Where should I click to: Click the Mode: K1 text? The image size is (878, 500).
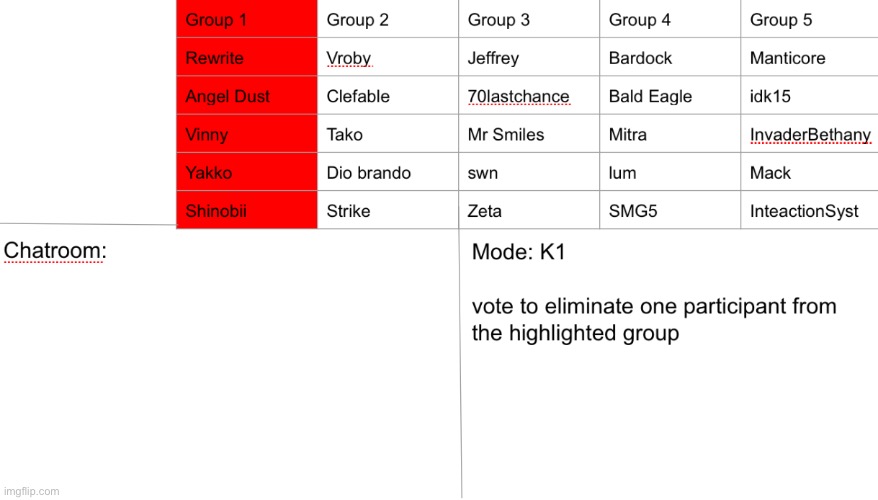coord(519,252)
